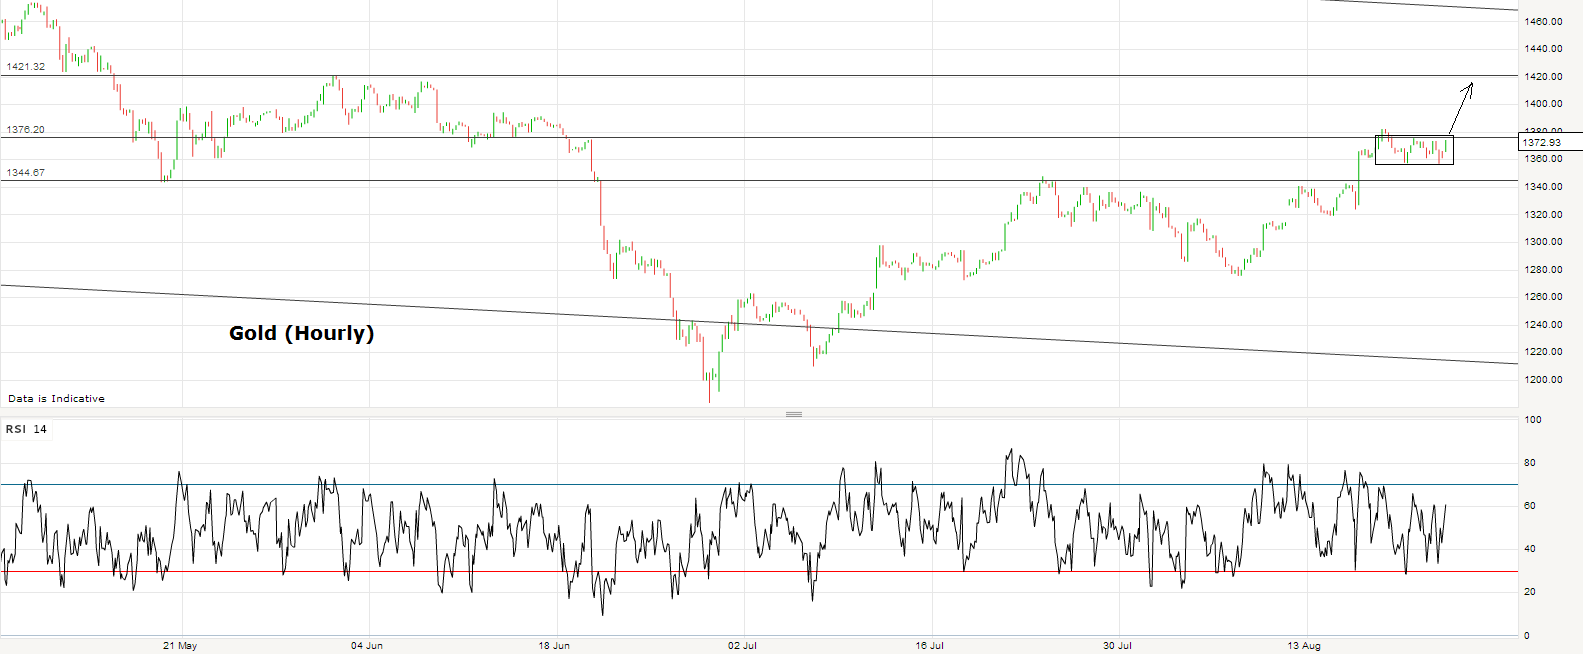The image size is (1583, 654).
Task: Click the 1460.00 price axis label
Action: [x=1543, y=21]
